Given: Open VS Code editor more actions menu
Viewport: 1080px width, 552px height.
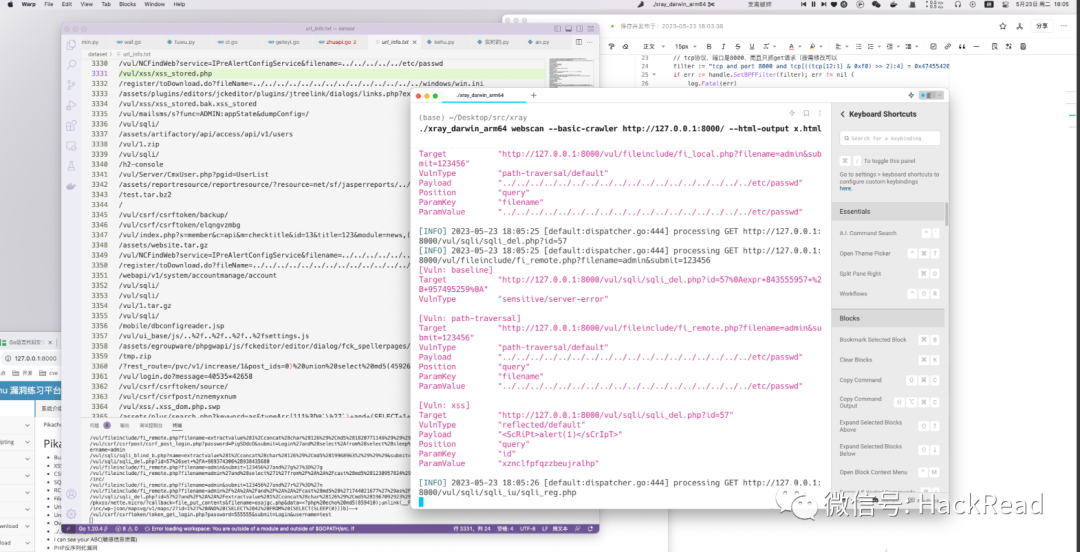Looking at the screenshot, I should point(588,42).
